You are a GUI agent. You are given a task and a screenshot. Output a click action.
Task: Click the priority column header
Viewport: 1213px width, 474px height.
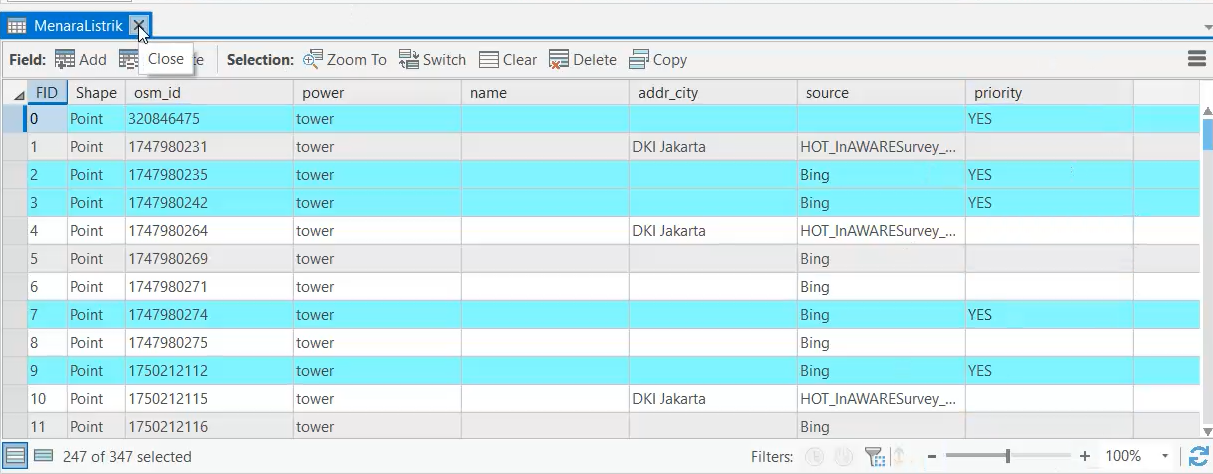pos(1049,92)
